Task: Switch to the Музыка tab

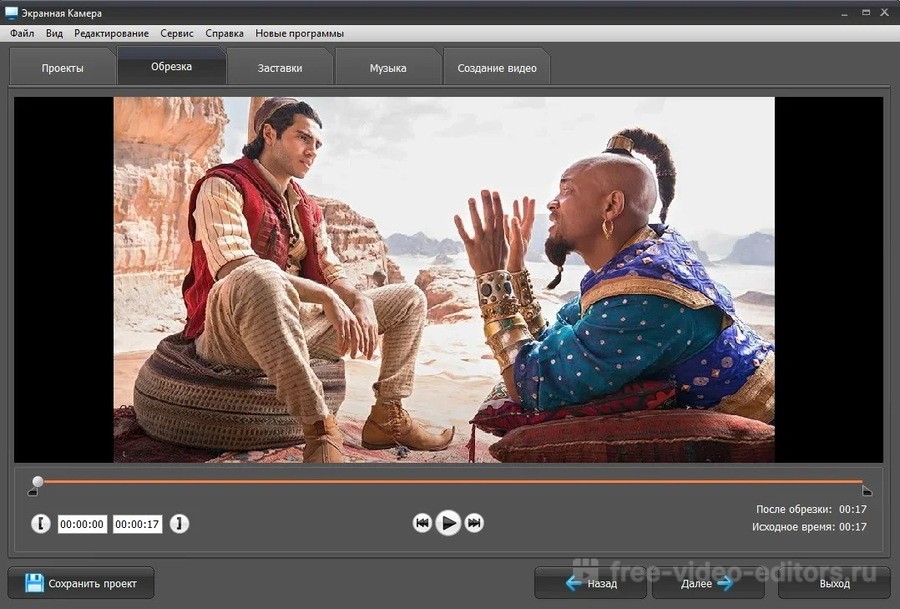Action: [x=388, y=68]
